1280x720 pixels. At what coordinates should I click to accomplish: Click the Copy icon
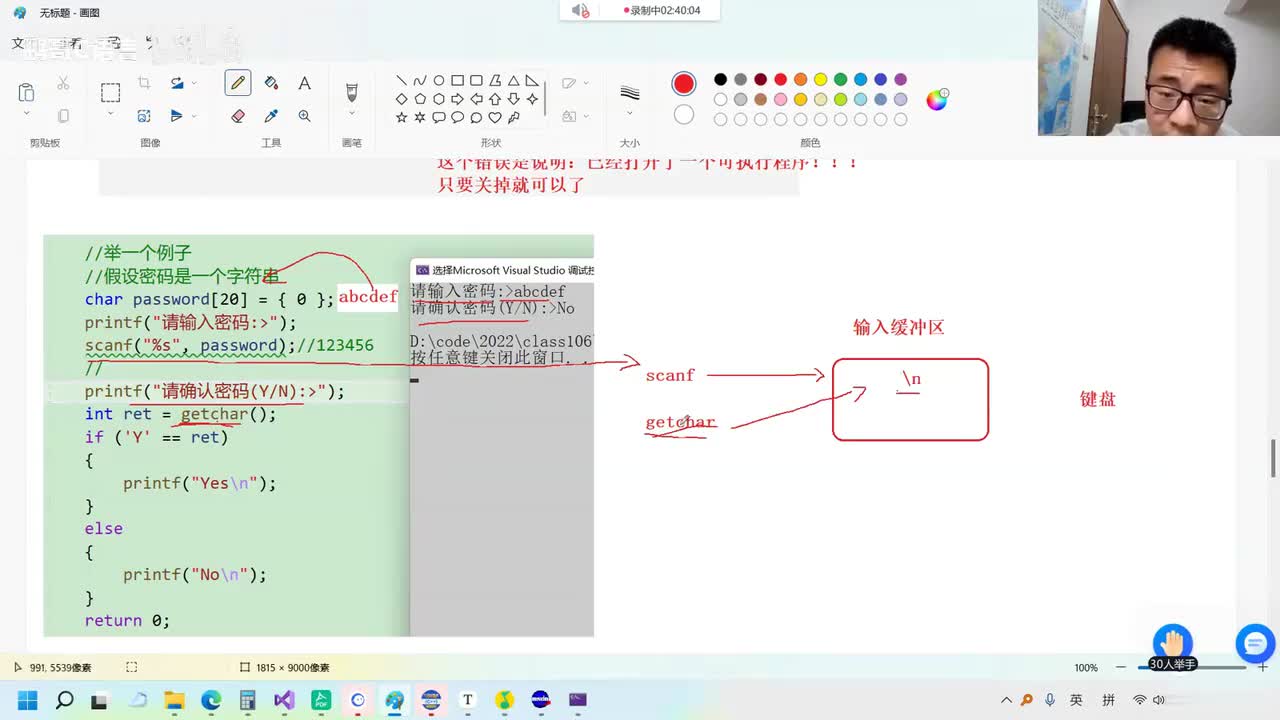[x=63, y=116]
